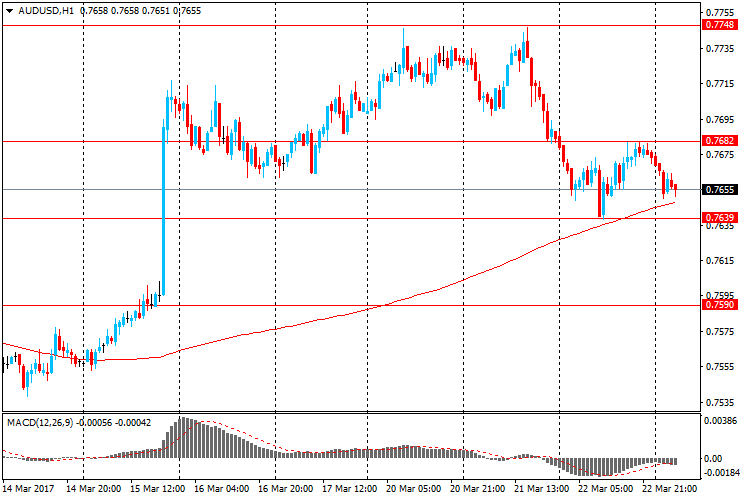Viewport: 740px width, 500px height.
Task: Select the red 0.7682 price level label
Action: [719, 141]
